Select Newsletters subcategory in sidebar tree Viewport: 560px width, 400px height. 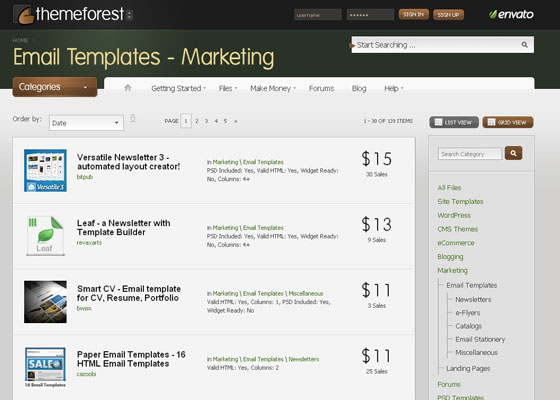pos(473,299)
